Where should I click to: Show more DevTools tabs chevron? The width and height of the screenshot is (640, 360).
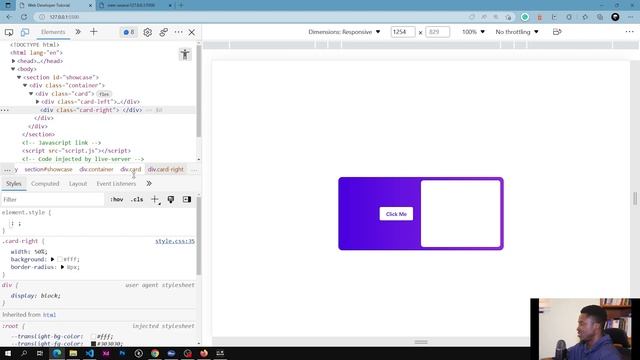click(78, 32)
